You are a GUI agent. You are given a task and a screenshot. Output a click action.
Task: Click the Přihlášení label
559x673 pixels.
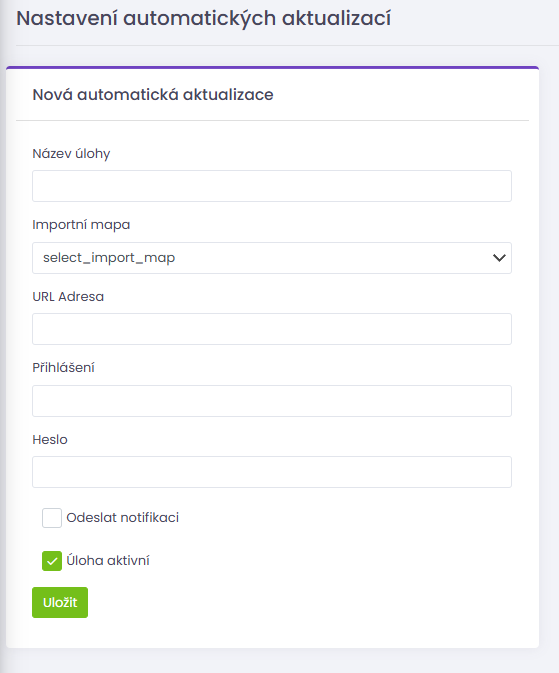(x=64, y=367)
